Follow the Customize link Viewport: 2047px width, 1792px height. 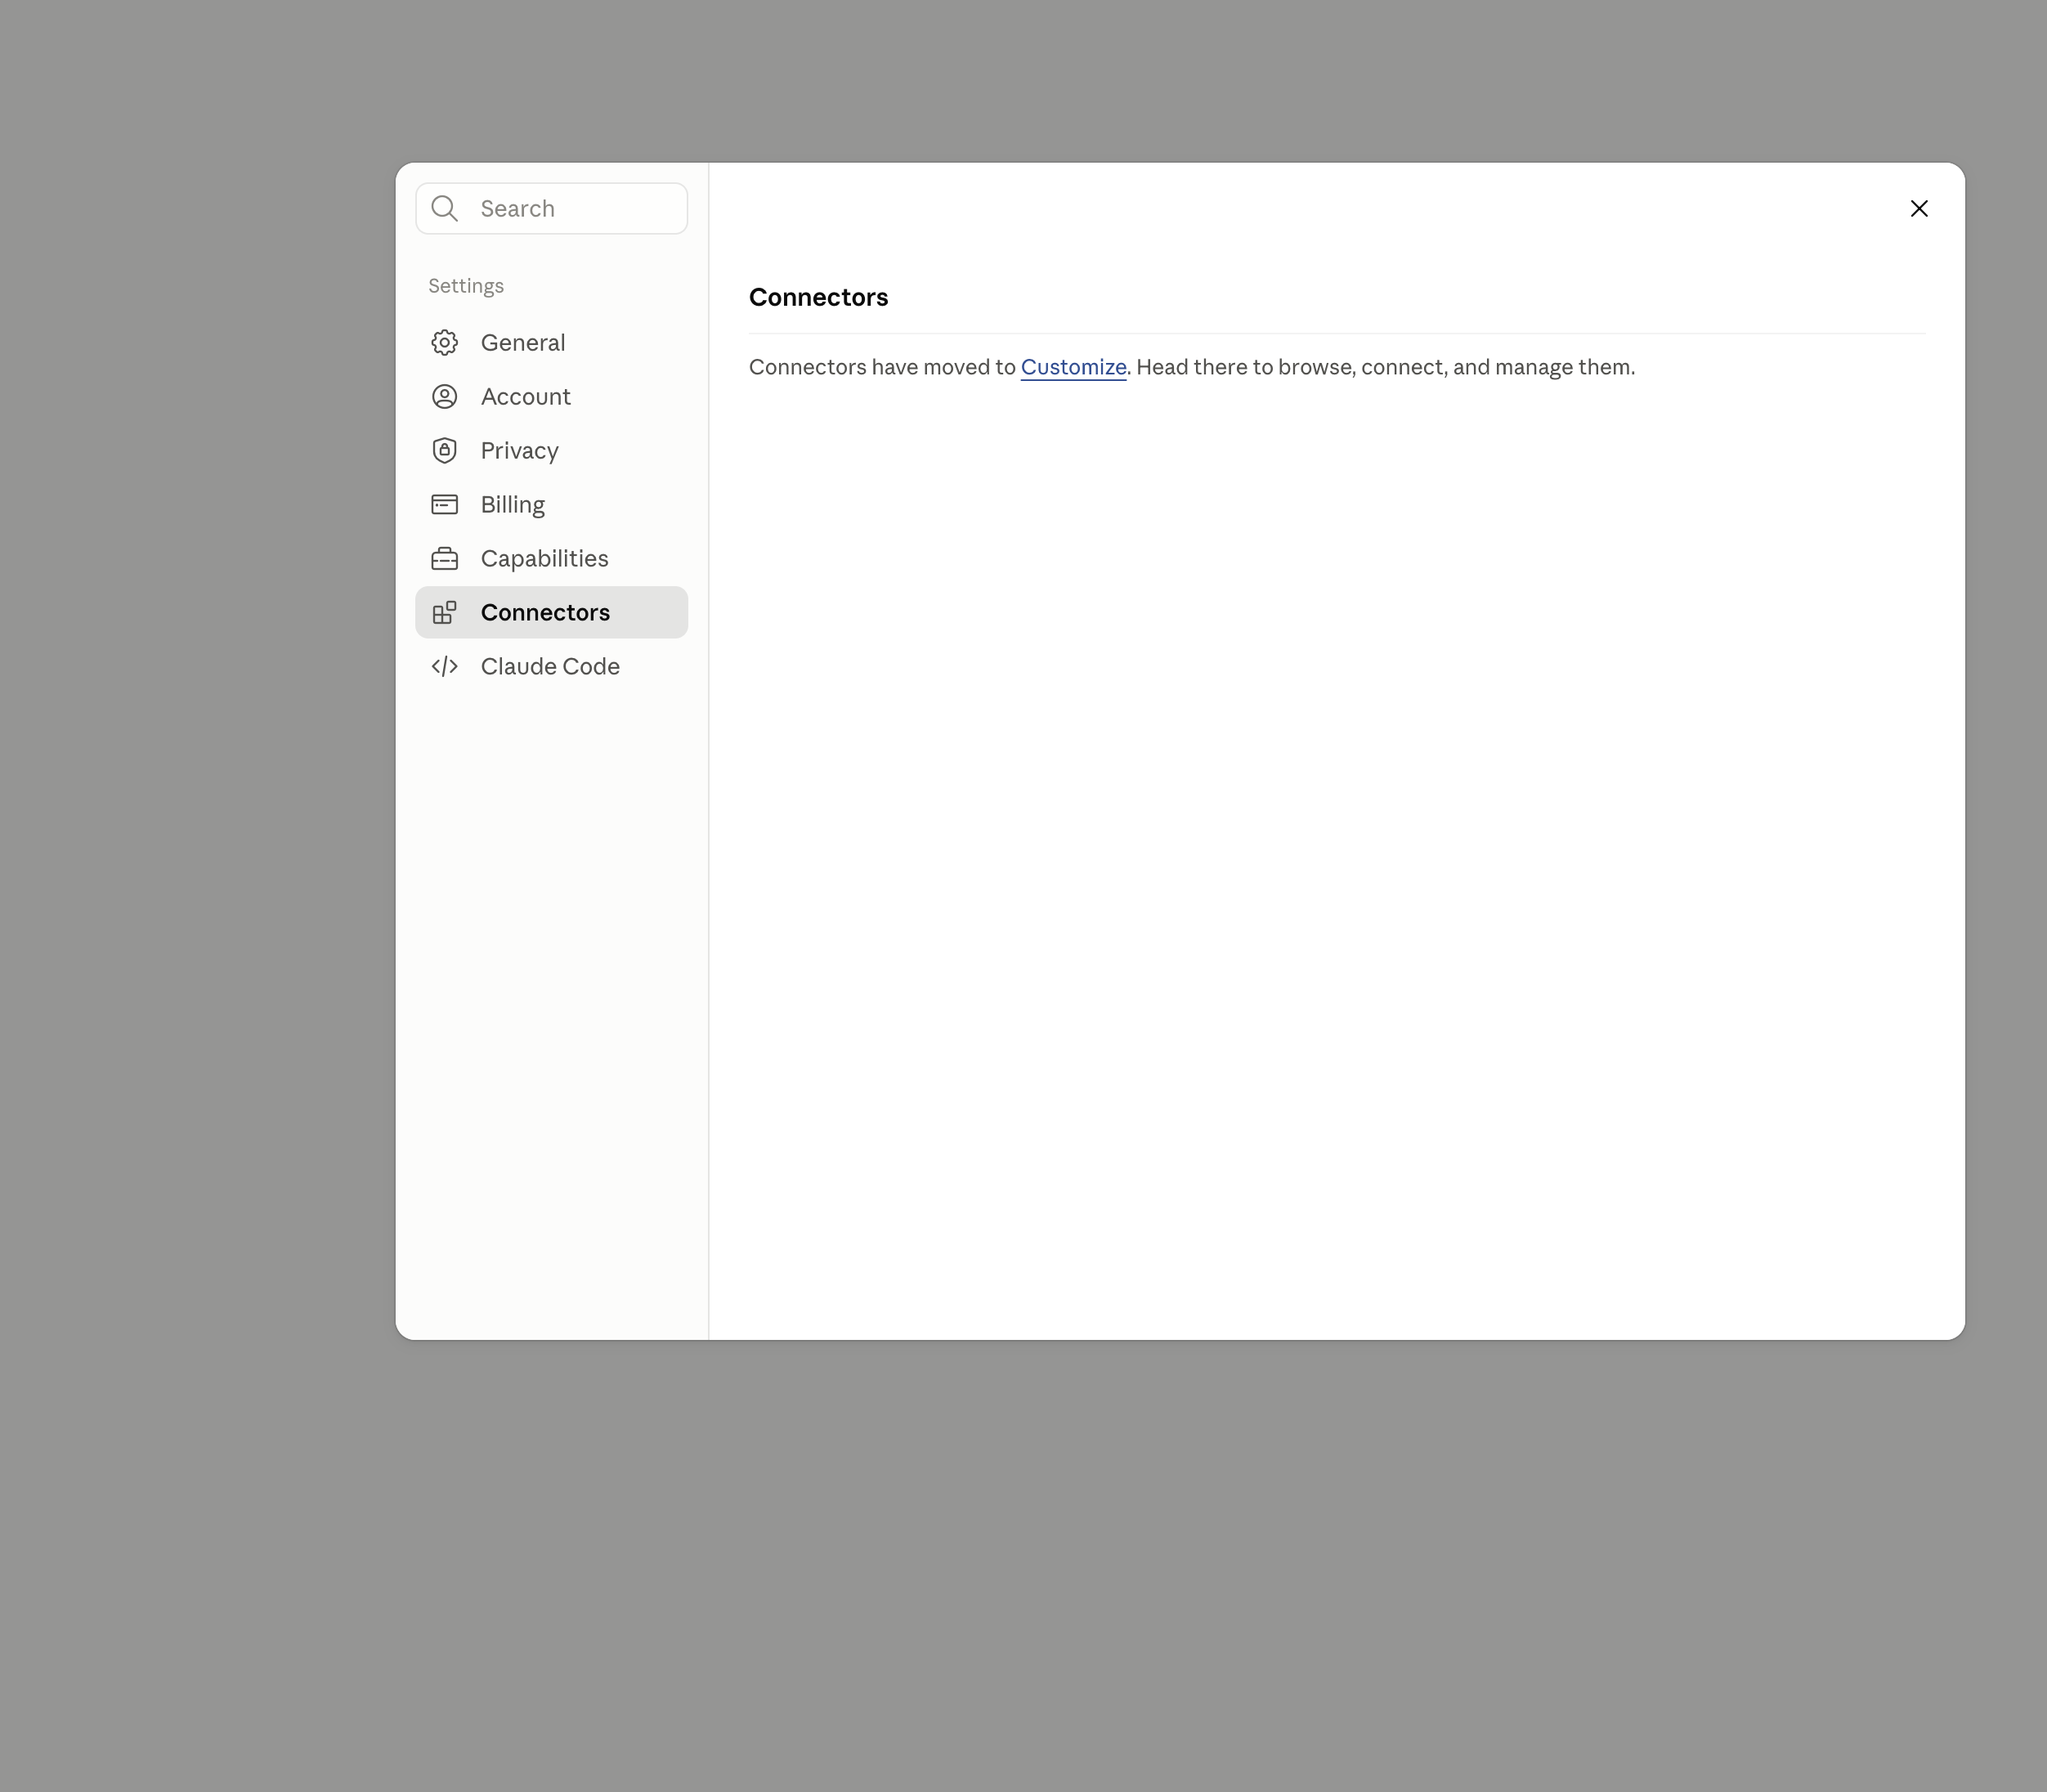click(1073, 368)
